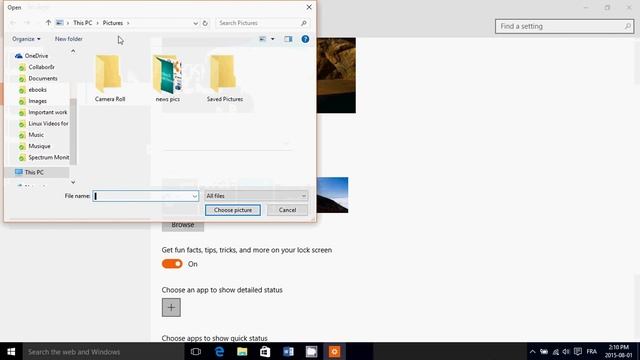The height and width of the screenshot is (360, 640).
Task: Click the Find a setting search icon
Action: coord(627,27)
